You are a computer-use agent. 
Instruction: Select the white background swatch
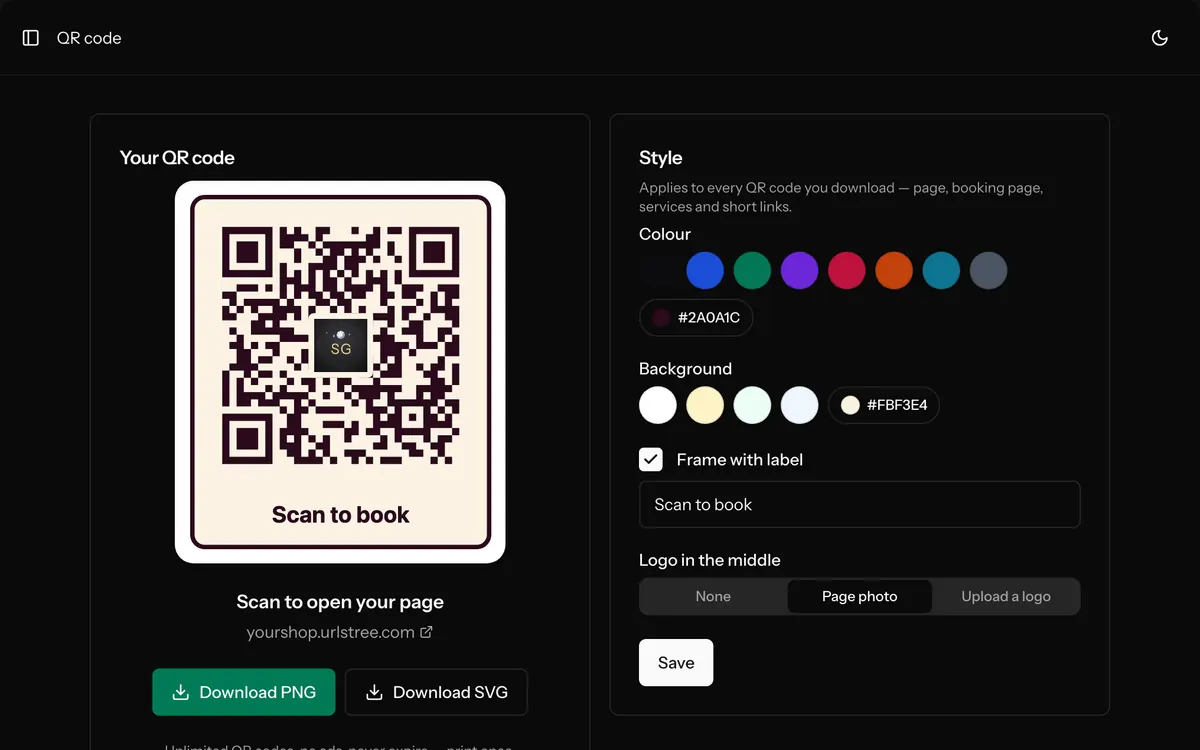coord(658,405)
